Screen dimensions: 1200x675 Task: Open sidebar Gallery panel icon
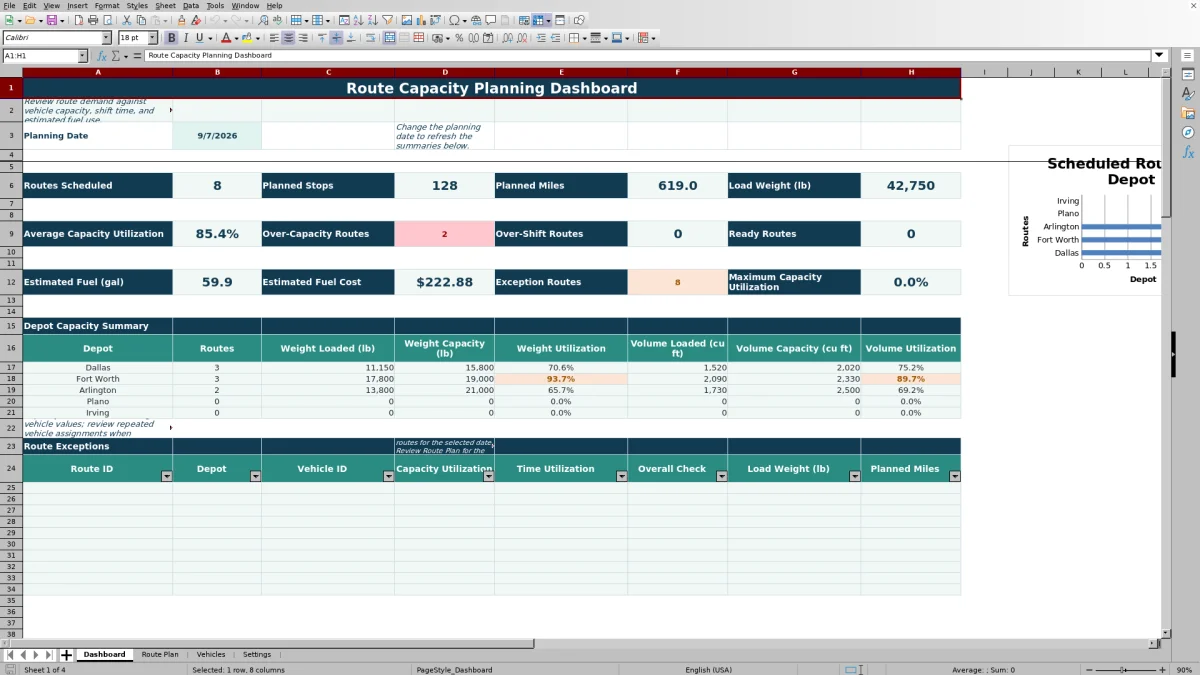tap(1188, 113)
